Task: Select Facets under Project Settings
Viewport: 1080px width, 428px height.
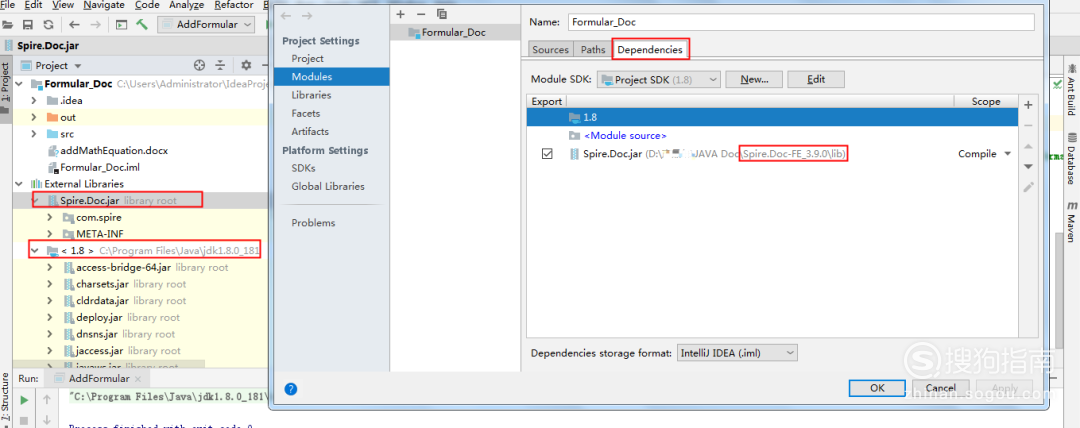Action: point(306,113)
